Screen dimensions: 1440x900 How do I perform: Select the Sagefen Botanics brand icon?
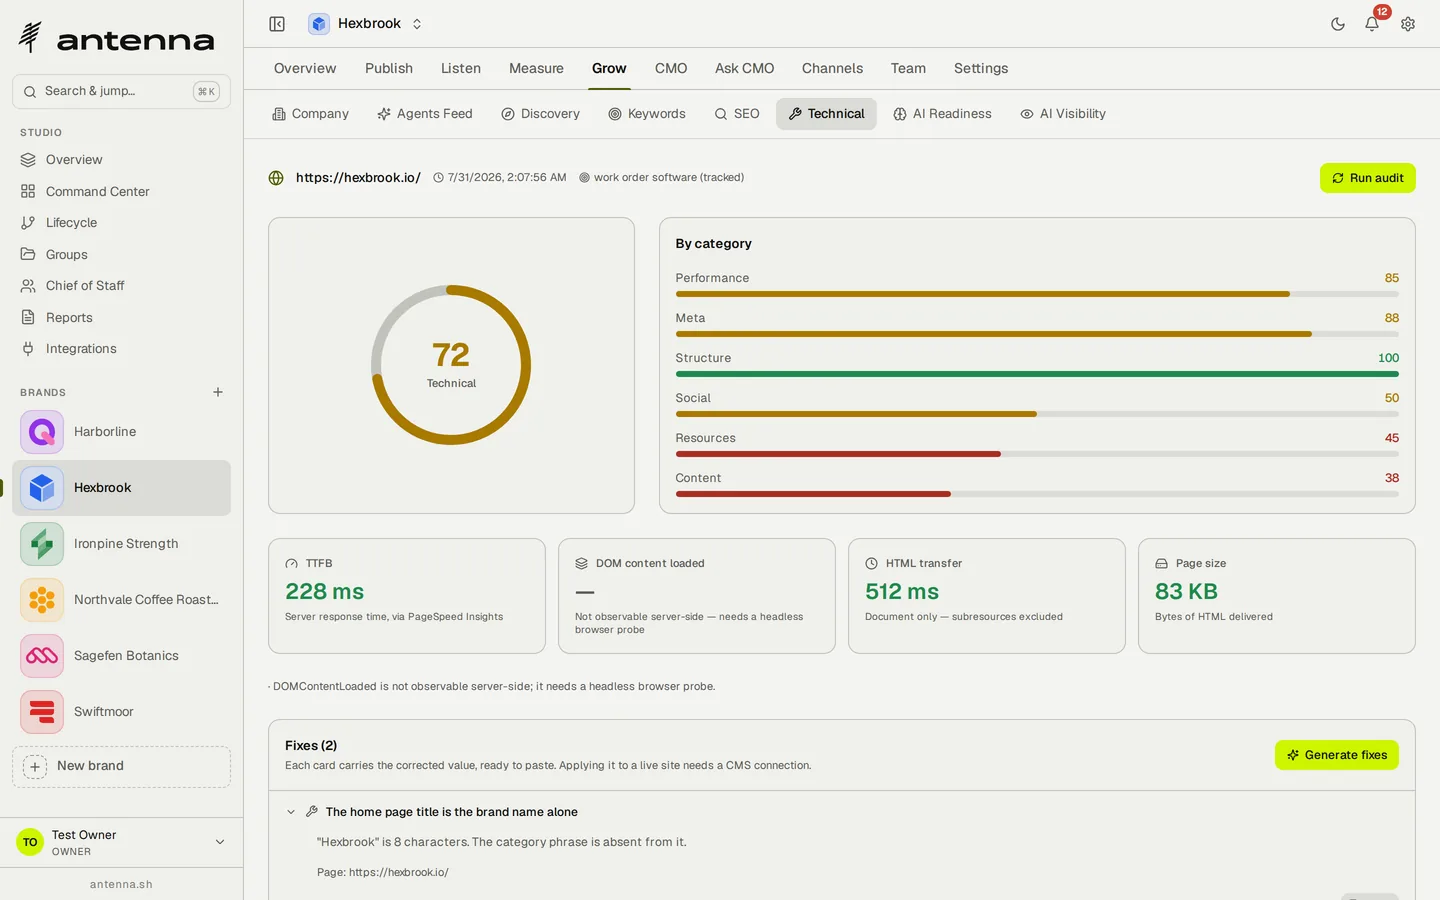(x=42, y=656)
